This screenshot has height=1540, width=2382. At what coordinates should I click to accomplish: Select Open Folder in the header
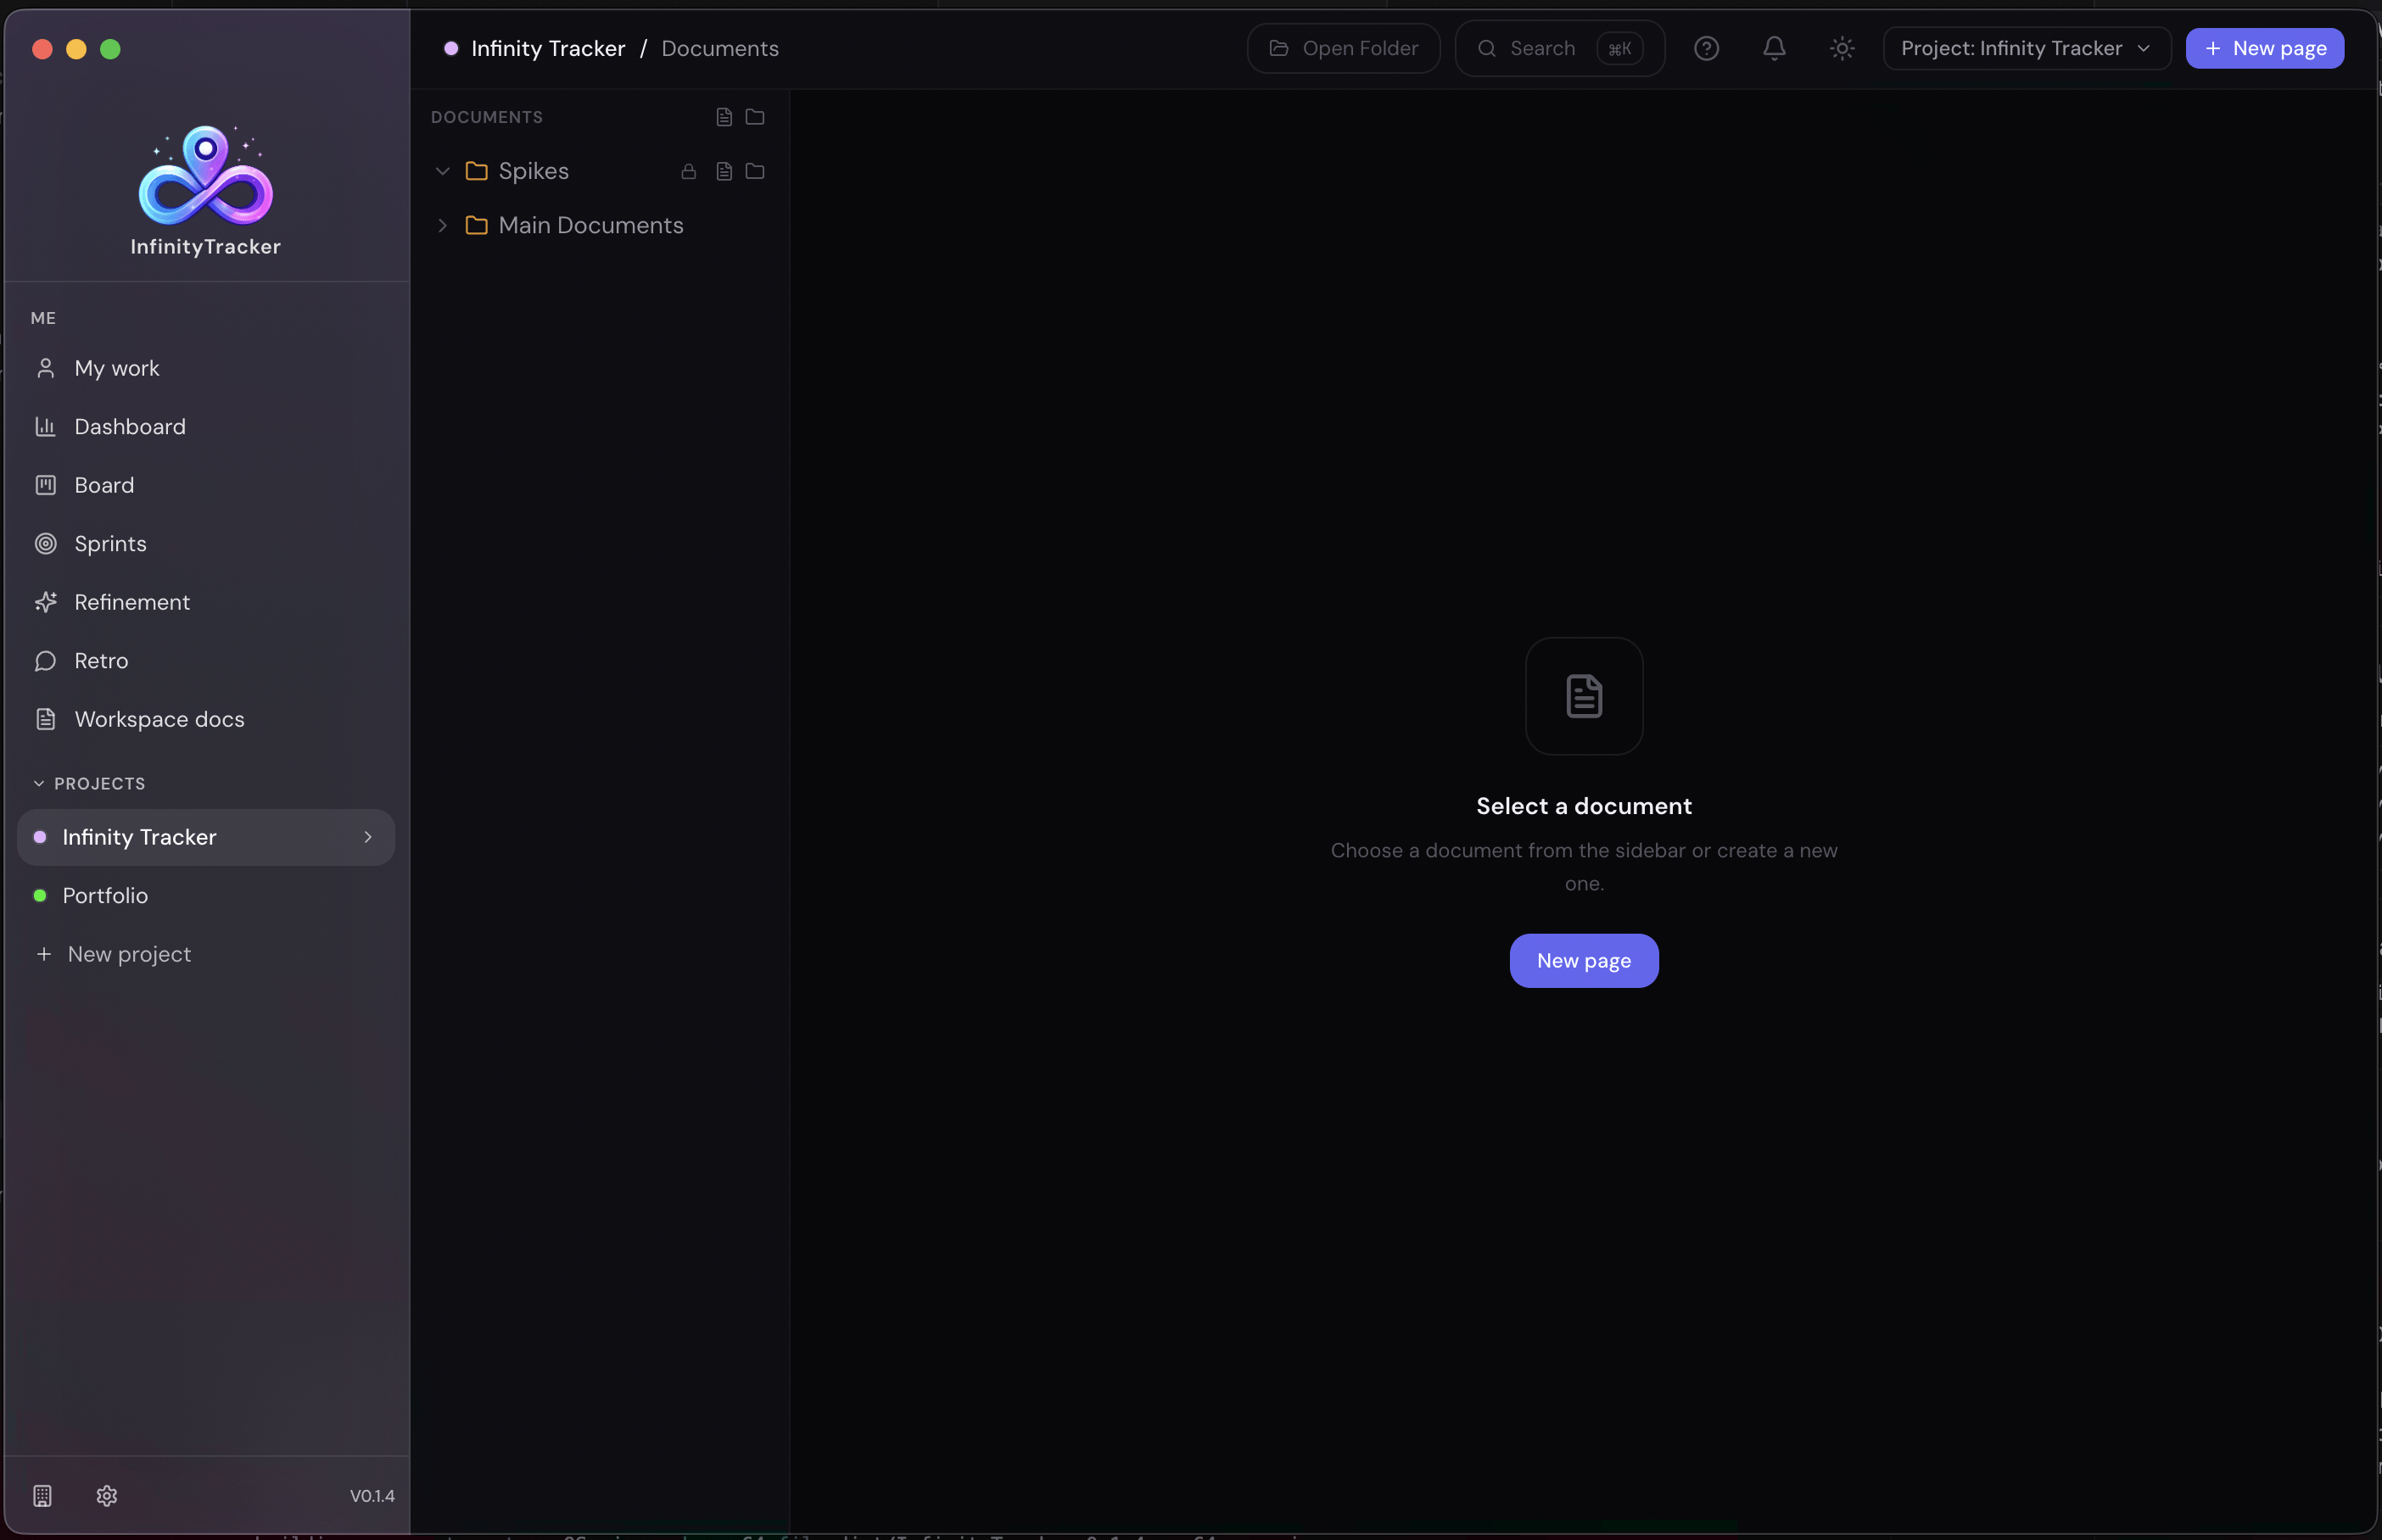pos(1342,48)
